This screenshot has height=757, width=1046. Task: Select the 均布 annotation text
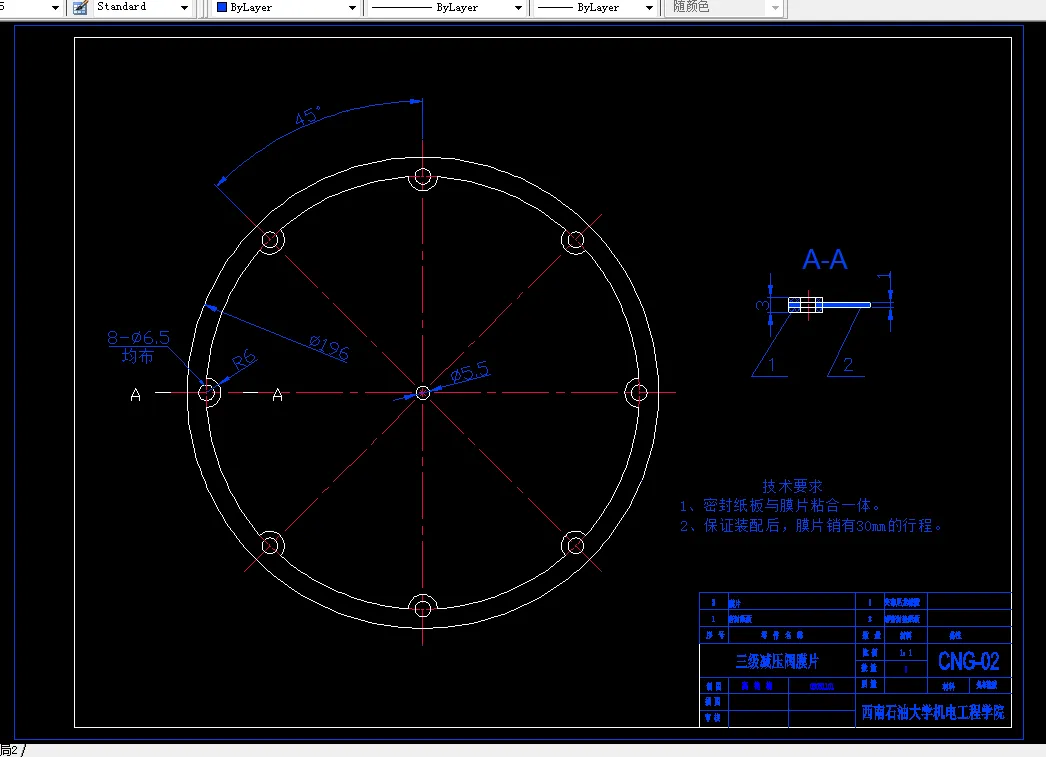pyautogui.click(x=137, y=356)
